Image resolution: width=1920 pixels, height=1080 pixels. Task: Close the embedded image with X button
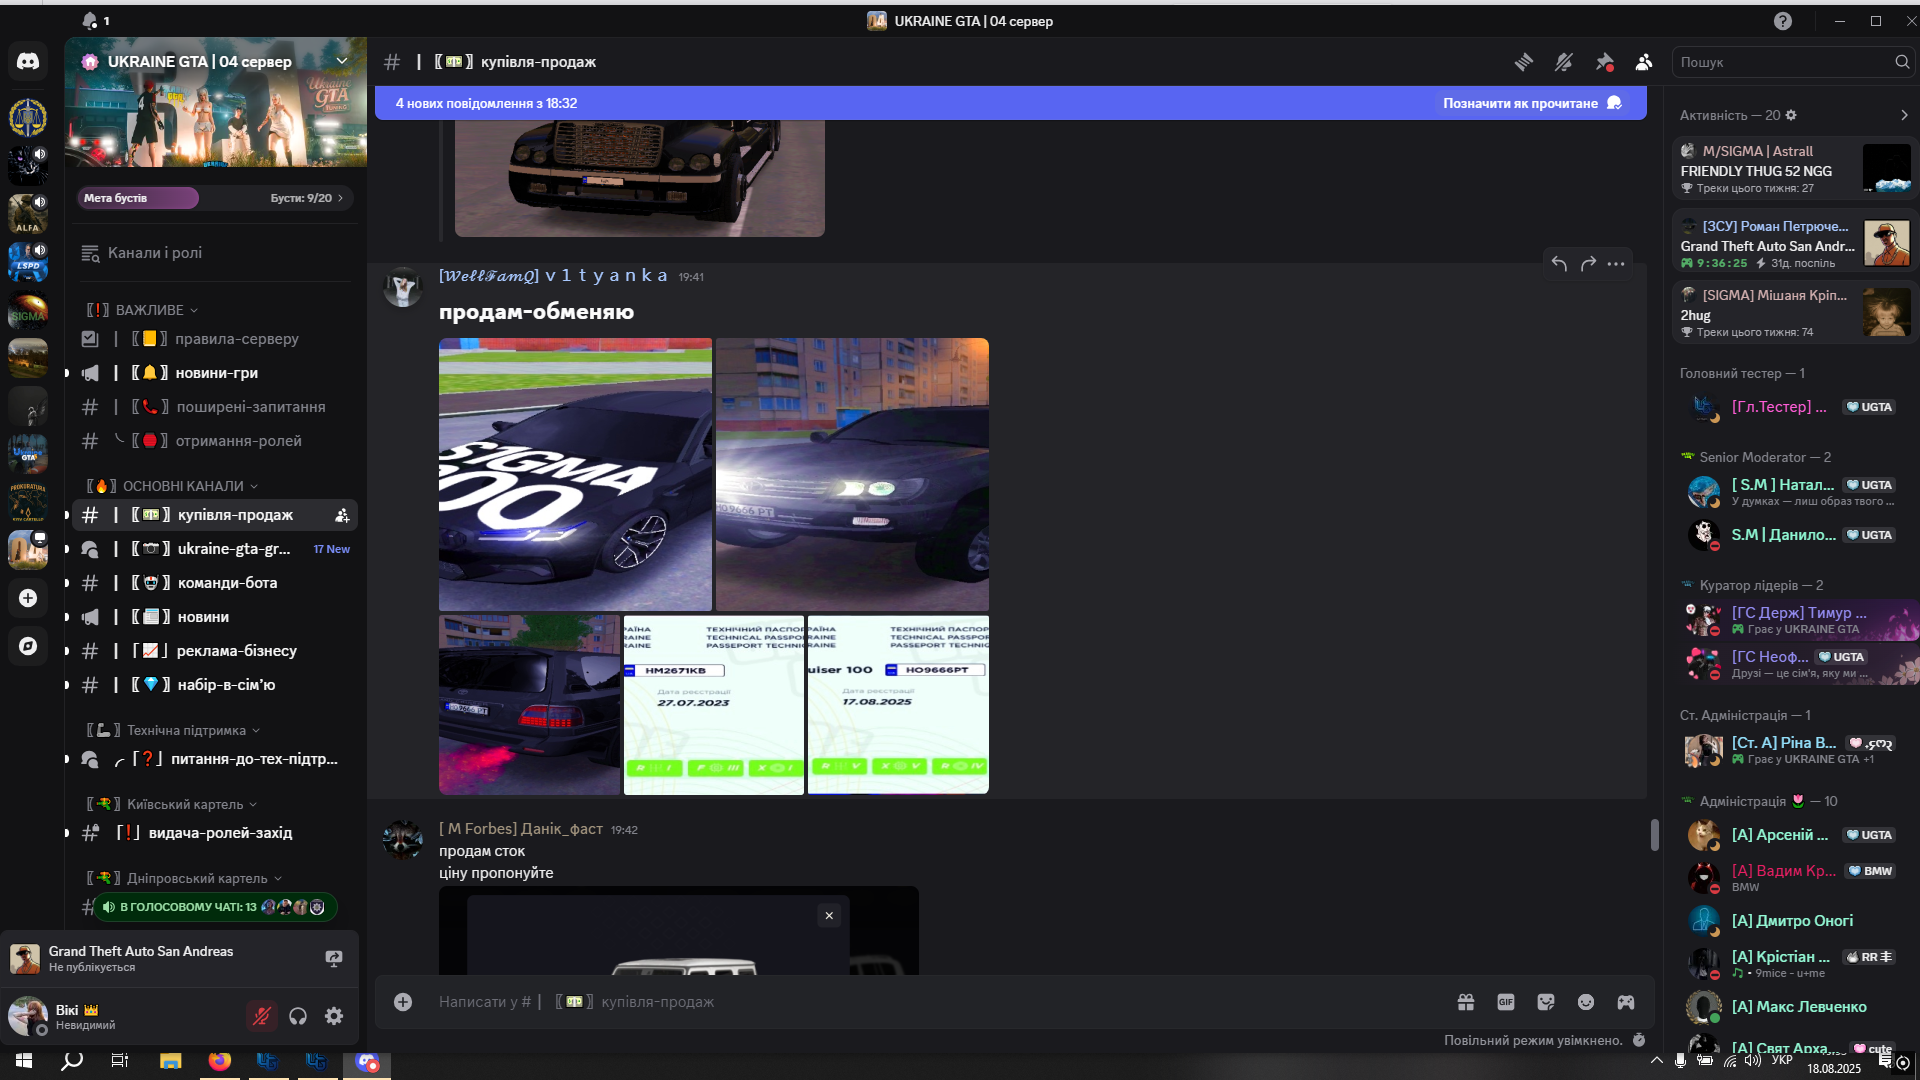coord(829,915)
